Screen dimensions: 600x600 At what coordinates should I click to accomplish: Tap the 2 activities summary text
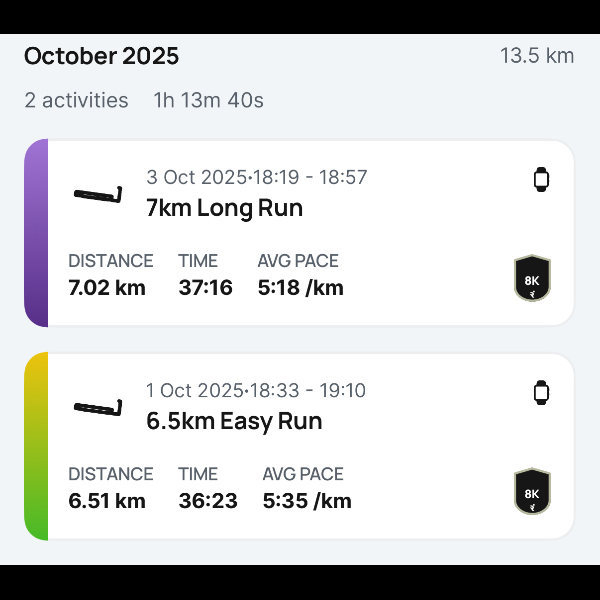pyautogui.click(x=76, y=100)
